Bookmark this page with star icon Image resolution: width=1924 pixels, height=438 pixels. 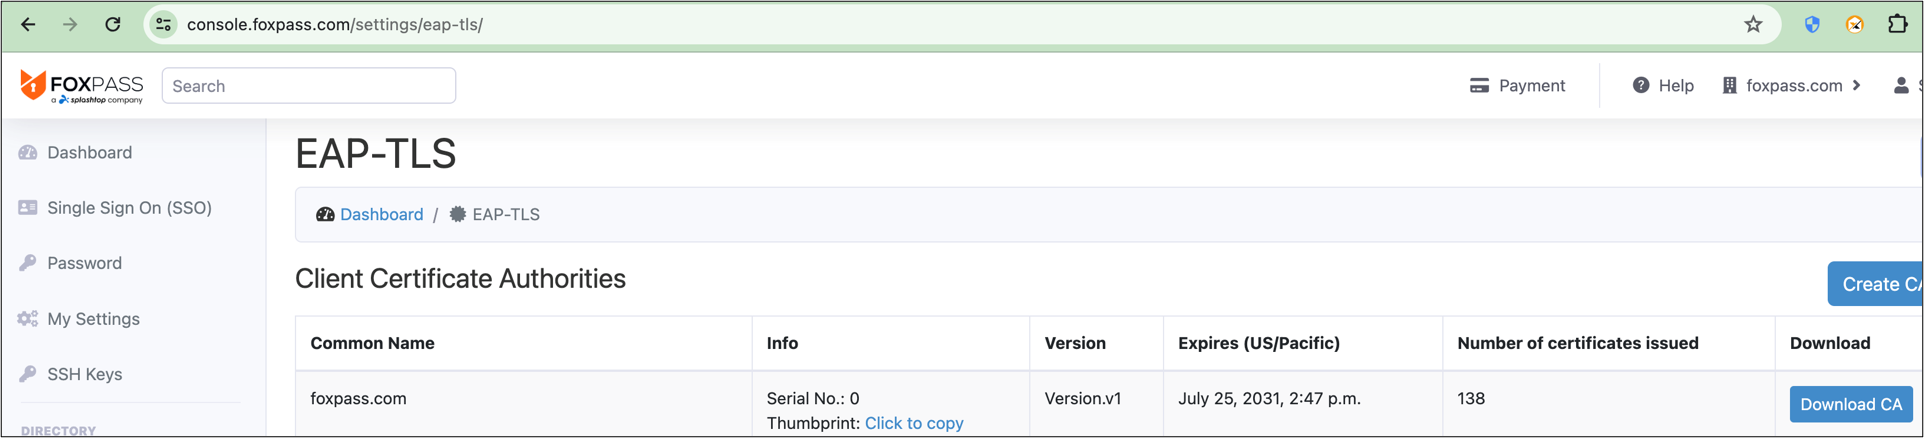click(x=1753, y=25)
